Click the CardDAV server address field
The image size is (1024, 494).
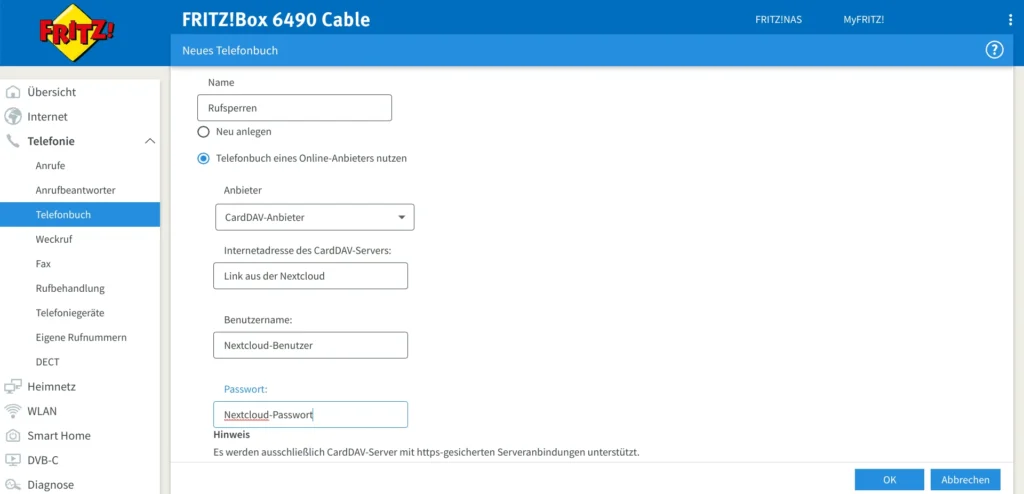click(x=310, y=276)
